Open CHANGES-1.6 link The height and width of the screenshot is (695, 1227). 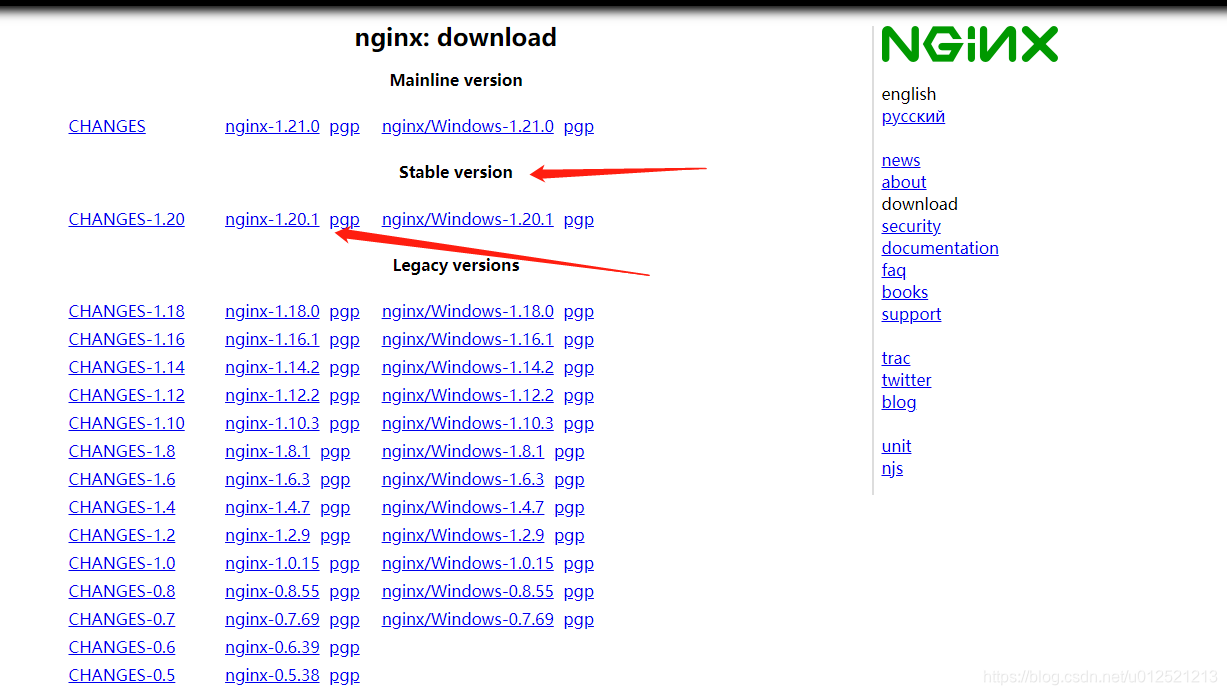point(122,480)
